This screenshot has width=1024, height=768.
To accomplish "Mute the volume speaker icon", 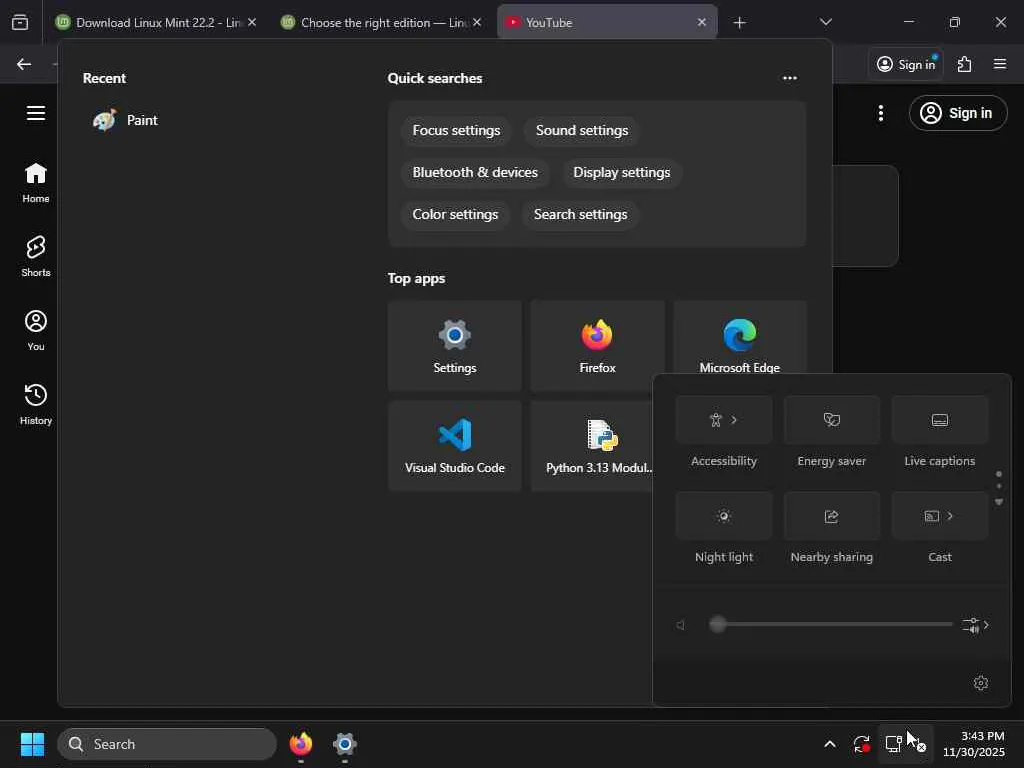I will (x=681, y=625).
